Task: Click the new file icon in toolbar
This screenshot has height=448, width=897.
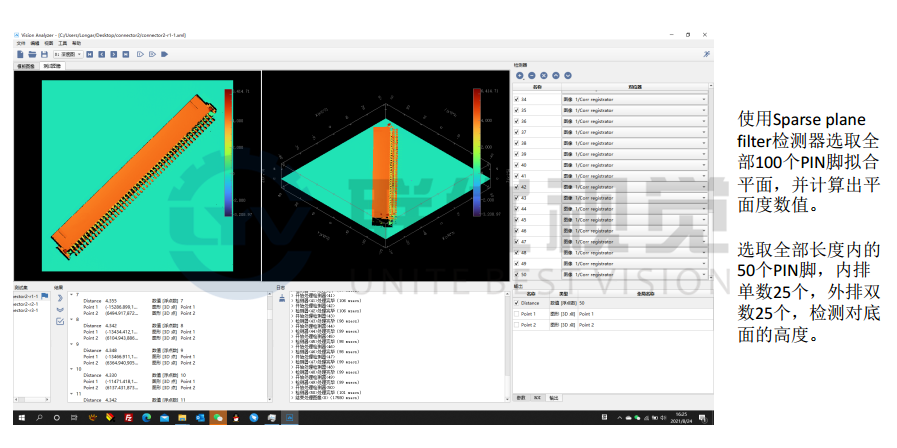Action: pyautogui.click(x=20, y=54)
